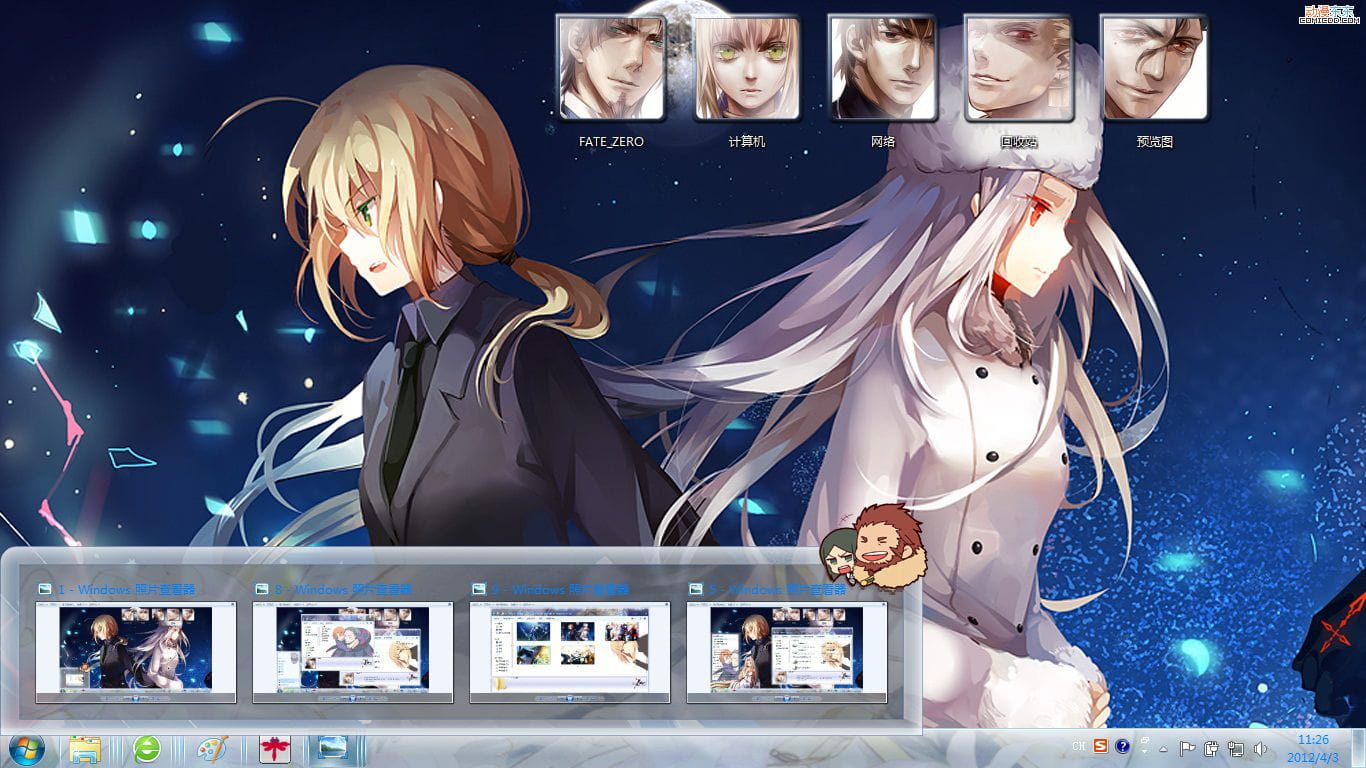This screenshot has height=768, width=1366.
Task: Click the network status tray icon
Action: click(x=1235, y=748)
